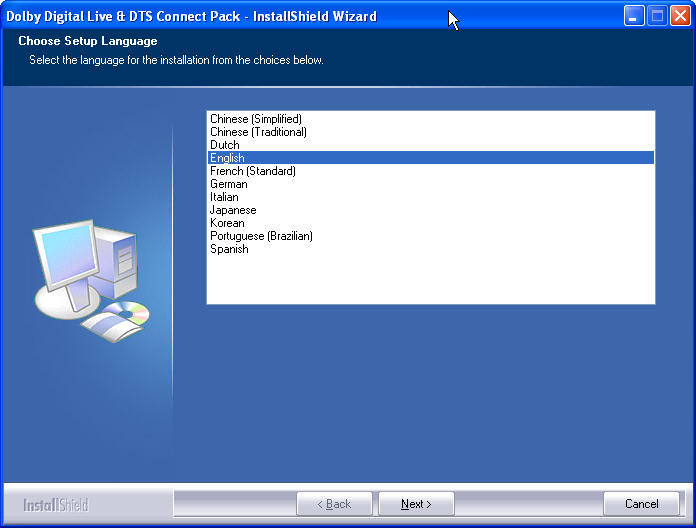Minimize the InstallShield Wizard window
Image resolution: width=696 pixels, height=528 pixels.
click(x=634, y=16)
